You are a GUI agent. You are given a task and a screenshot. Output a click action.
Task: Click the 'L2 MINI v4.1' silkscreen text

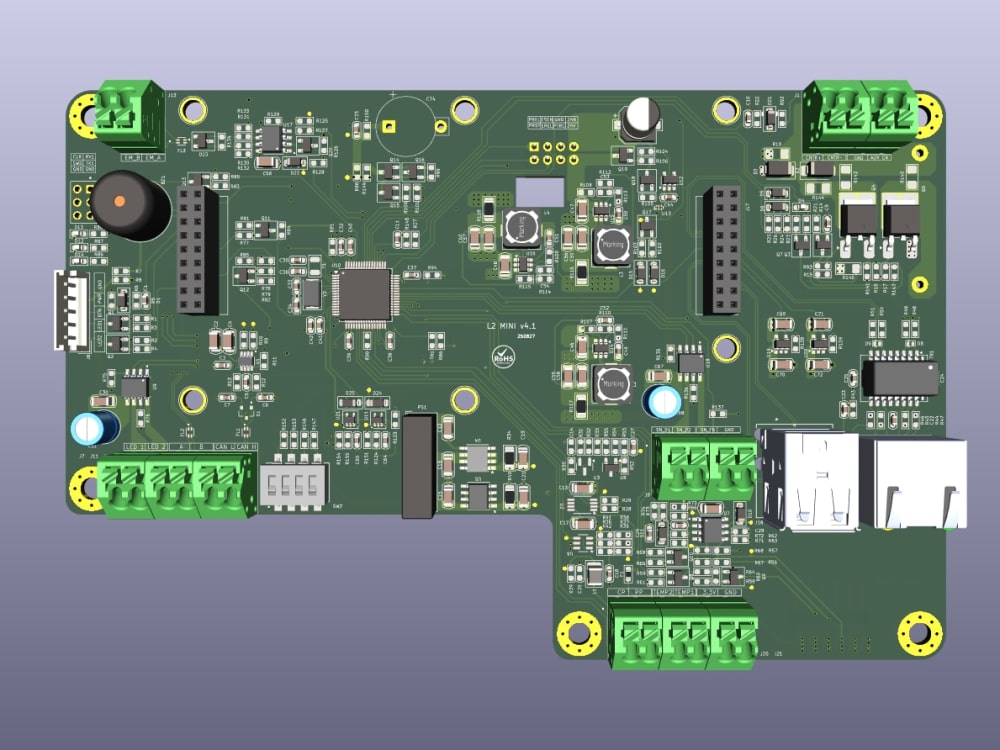click(511, 325)
